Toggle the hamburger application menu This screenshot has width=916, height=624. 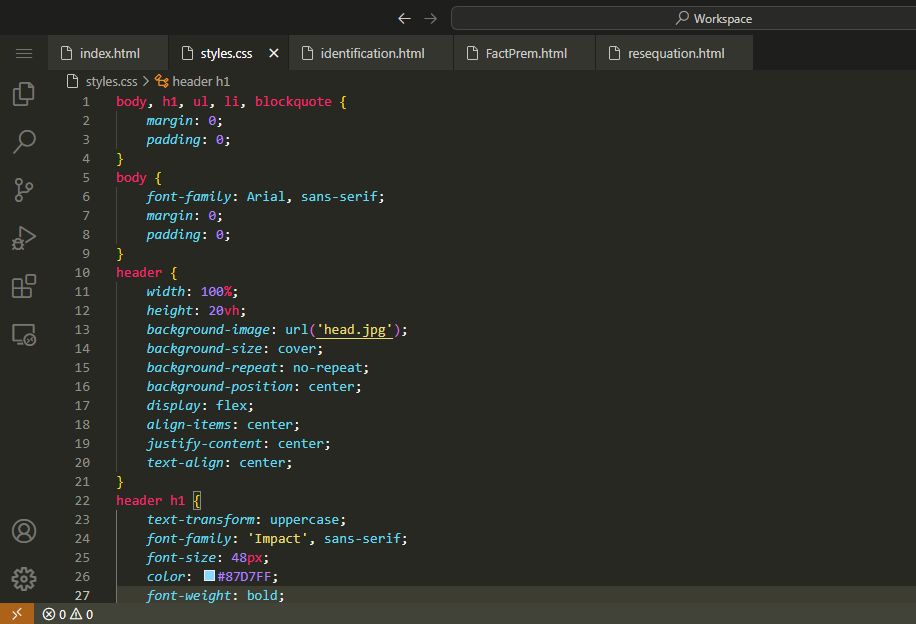(x=24, y=53)
